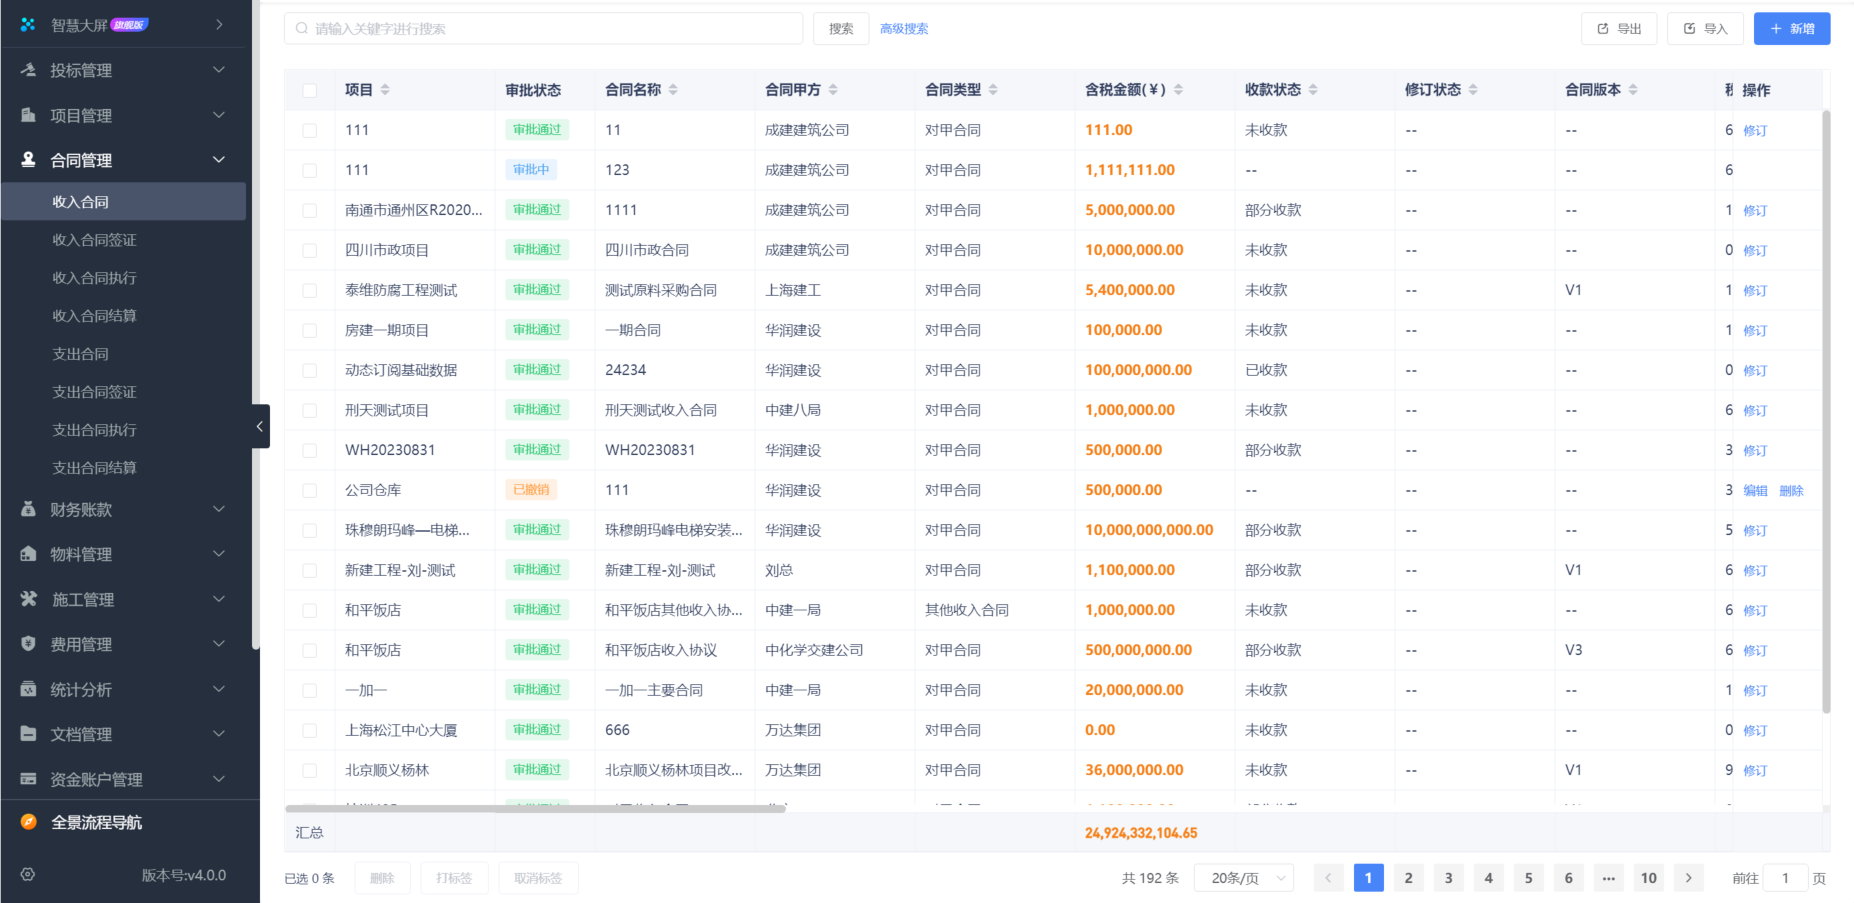Select 收入合同签证 from the sidebar menu
This screenshot has height=903, width=1854.
[94, 240]
